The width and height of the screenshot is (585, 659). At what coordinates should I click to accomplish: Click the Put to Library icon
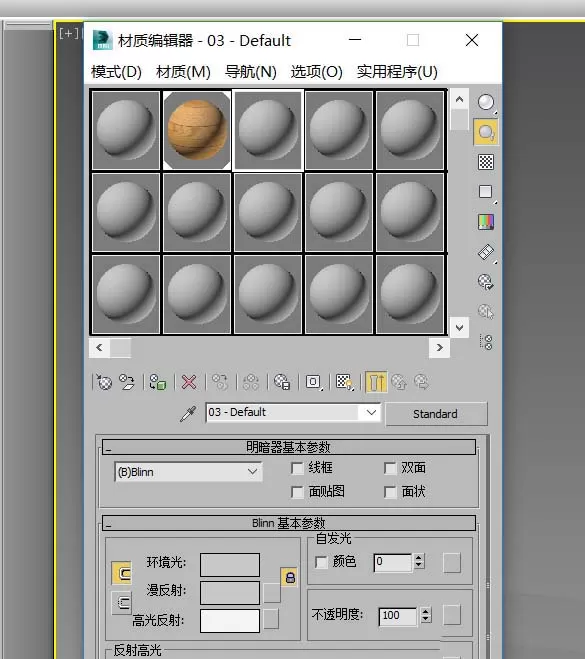282,382
